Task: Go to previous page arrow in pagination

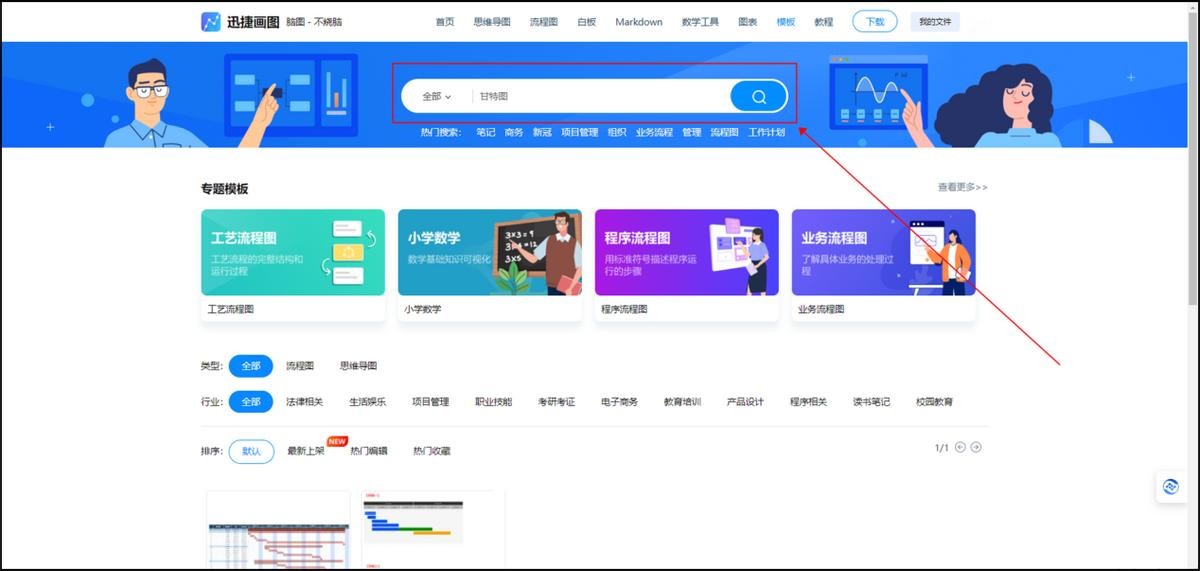Action: [x=960, y=447]
